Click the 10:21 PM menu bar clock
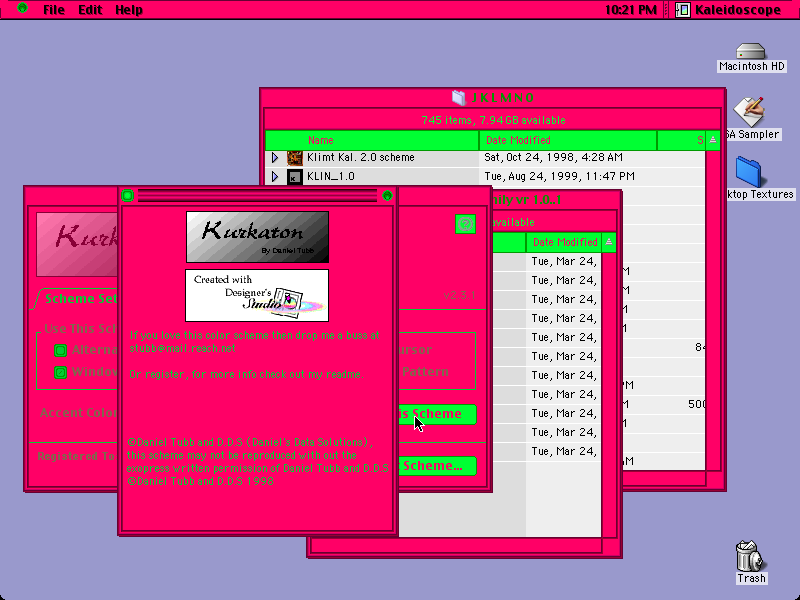The width and height of the screenshot is (800, 600). [x=631, y=10]
